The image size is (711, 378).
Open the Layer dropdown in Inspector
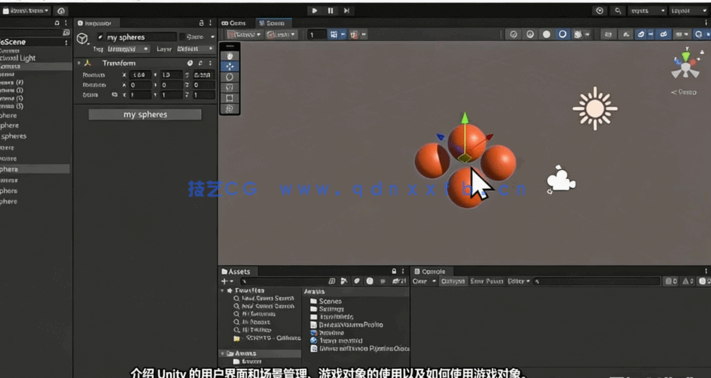195,49
